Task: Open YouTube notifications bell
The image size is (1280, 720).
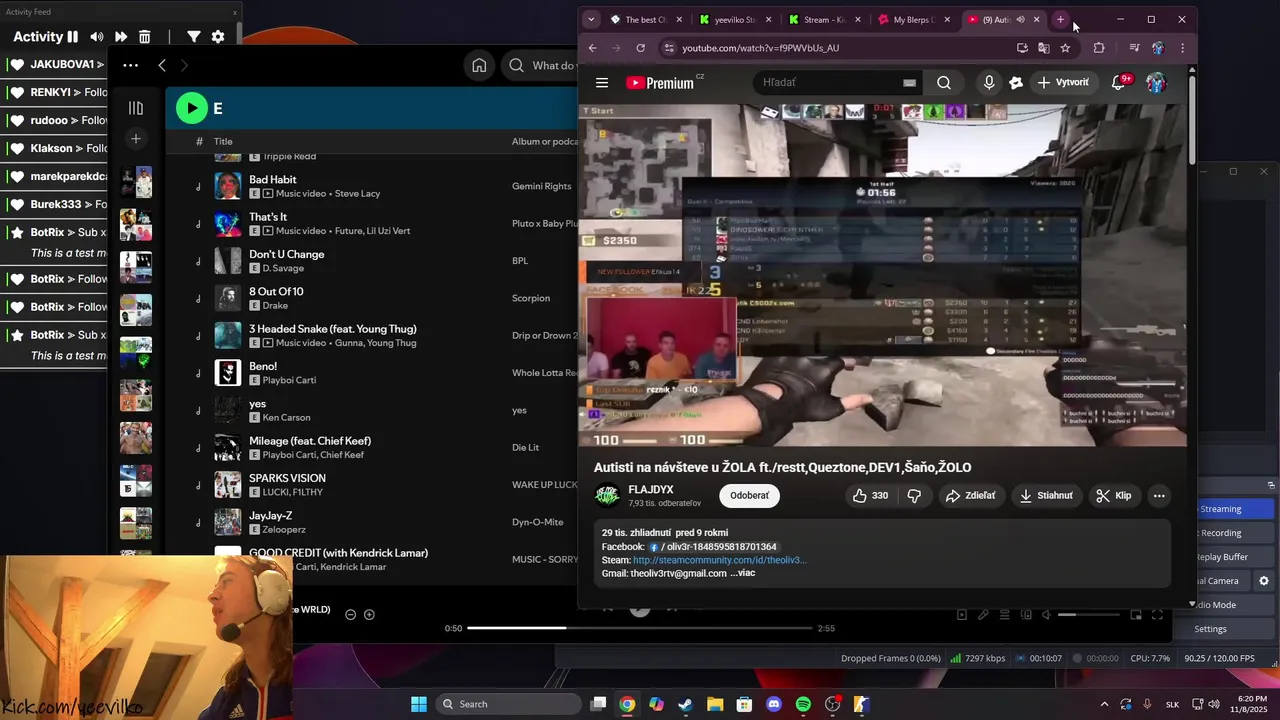Action: click(x=1119, y=83)
